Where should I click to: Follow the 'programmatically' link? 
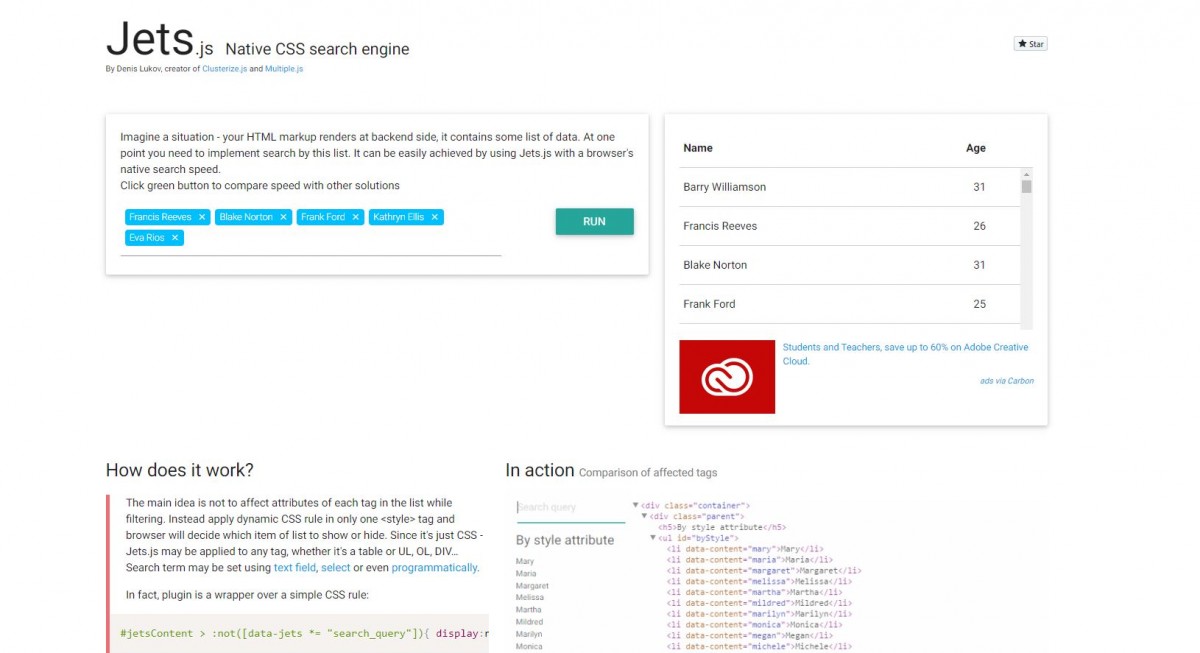click(435, 567)
